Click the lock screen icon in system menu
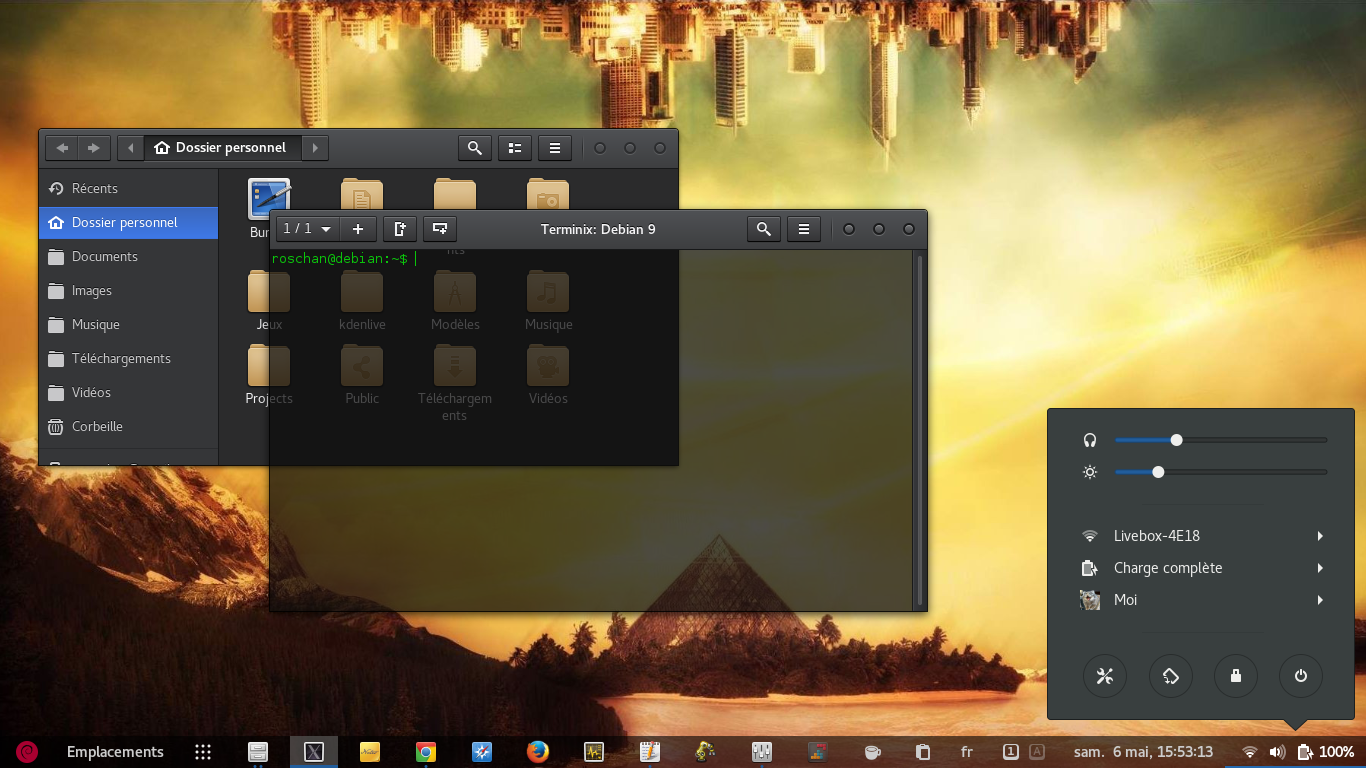The image size is (1366, 768). (x=1235, y=676)
